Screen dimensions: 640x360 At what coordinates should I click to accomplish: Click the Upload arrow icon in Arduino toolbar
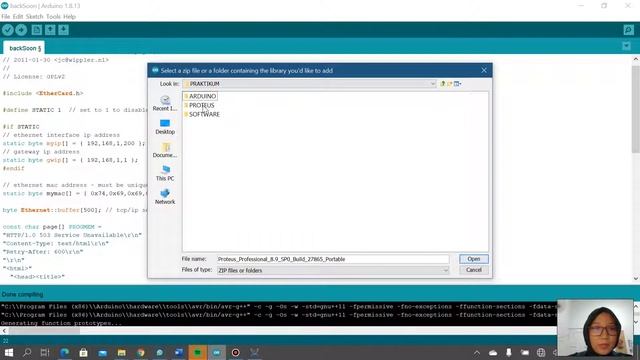pos(21,30)
